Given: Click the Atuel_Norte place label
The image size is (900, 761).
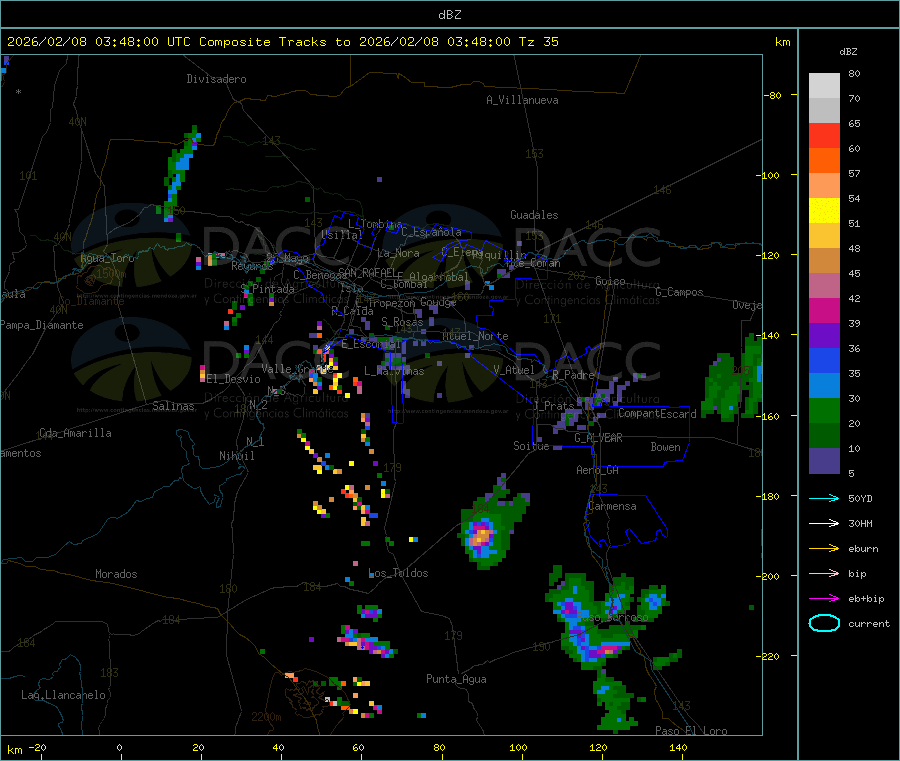Looking at the screenshot, I should [475, 336].
